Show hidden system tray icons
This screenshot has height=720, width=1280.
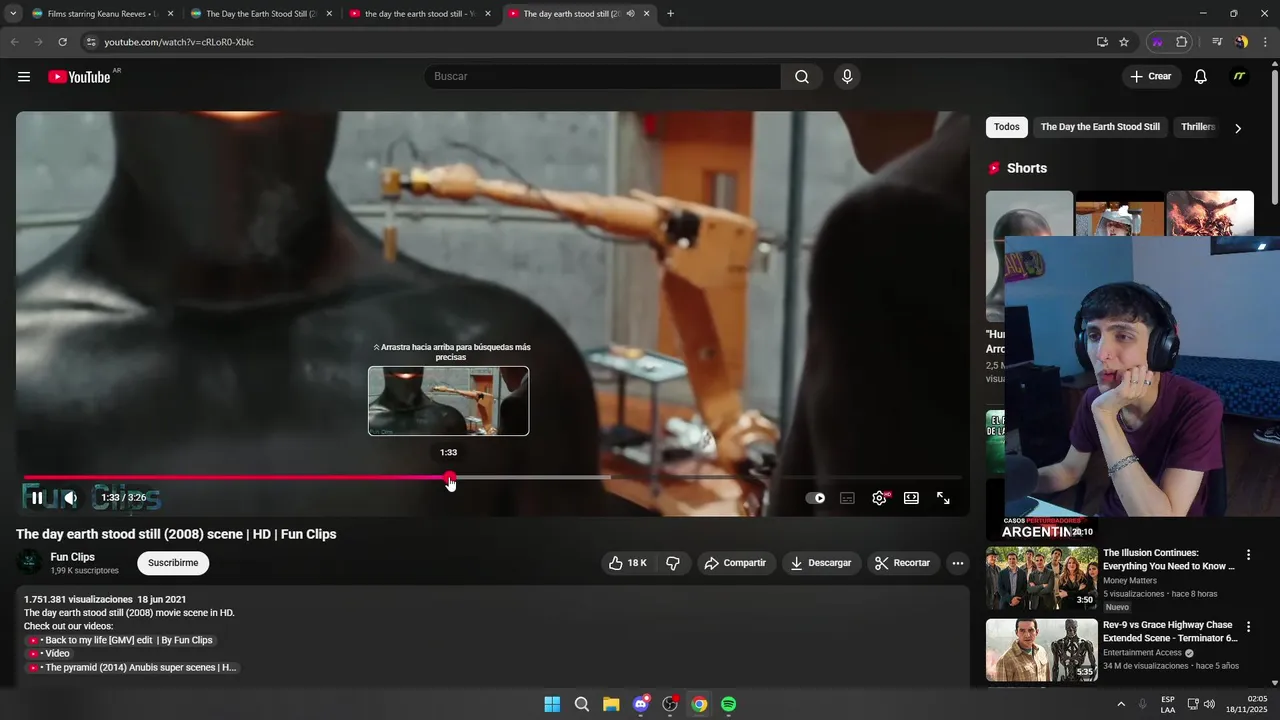tap(1121, 704)
